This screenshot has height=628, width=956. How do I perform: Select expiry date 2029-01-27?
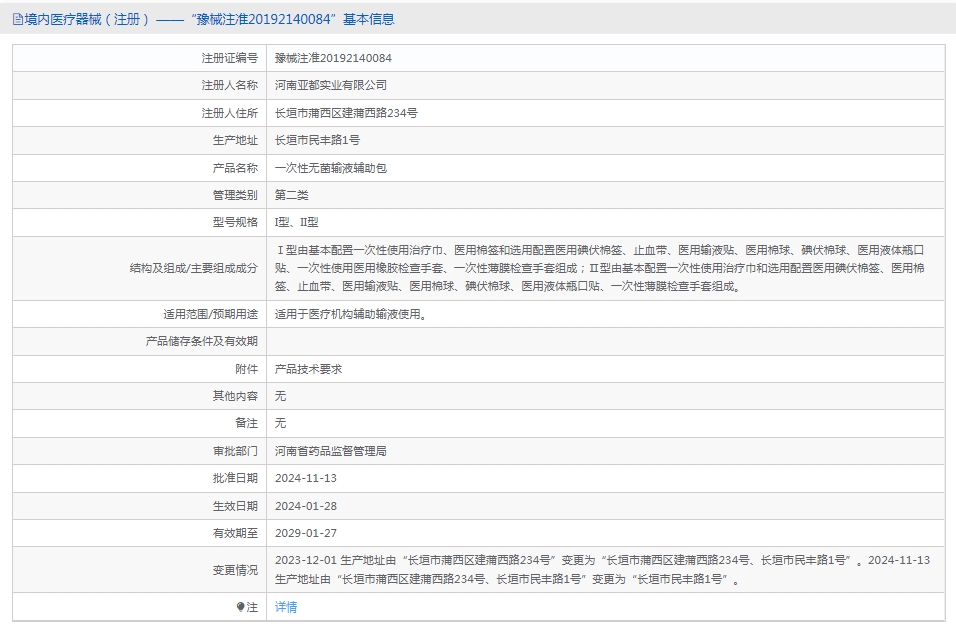[x=305, y=533]
